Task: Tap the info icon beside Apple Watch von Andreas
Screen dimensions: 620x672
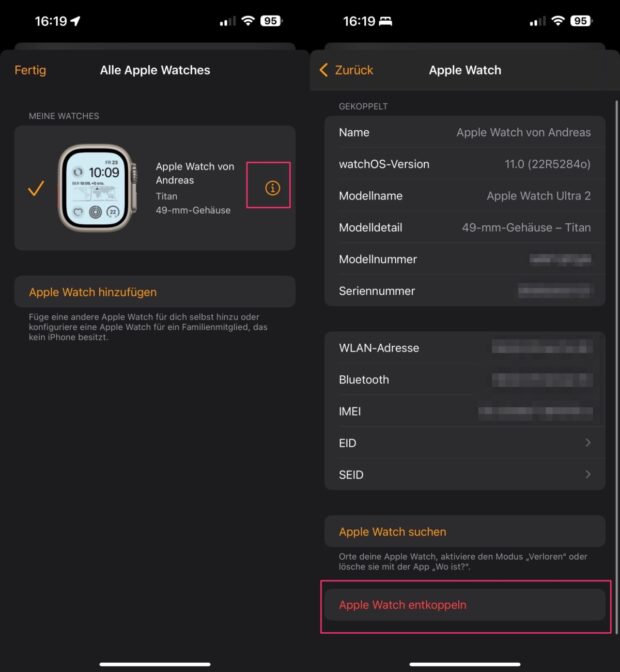Action: [272, 188]
